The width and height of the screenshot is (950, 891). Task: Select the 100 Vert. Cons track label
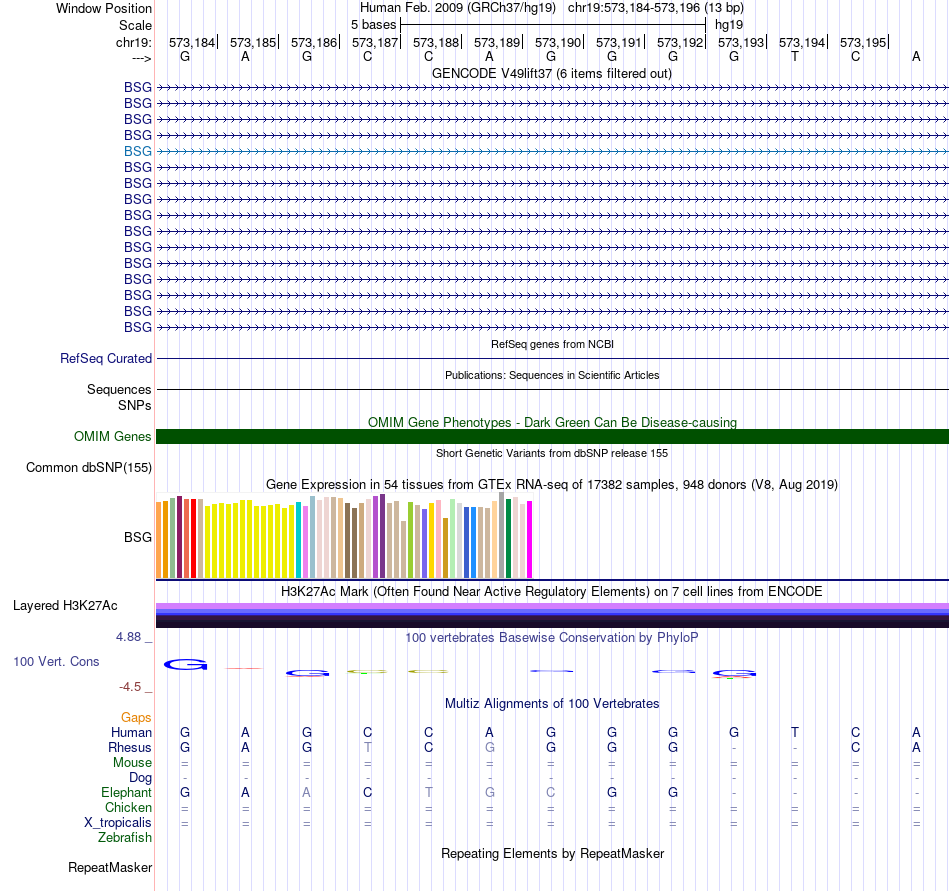tap(56, 661)
